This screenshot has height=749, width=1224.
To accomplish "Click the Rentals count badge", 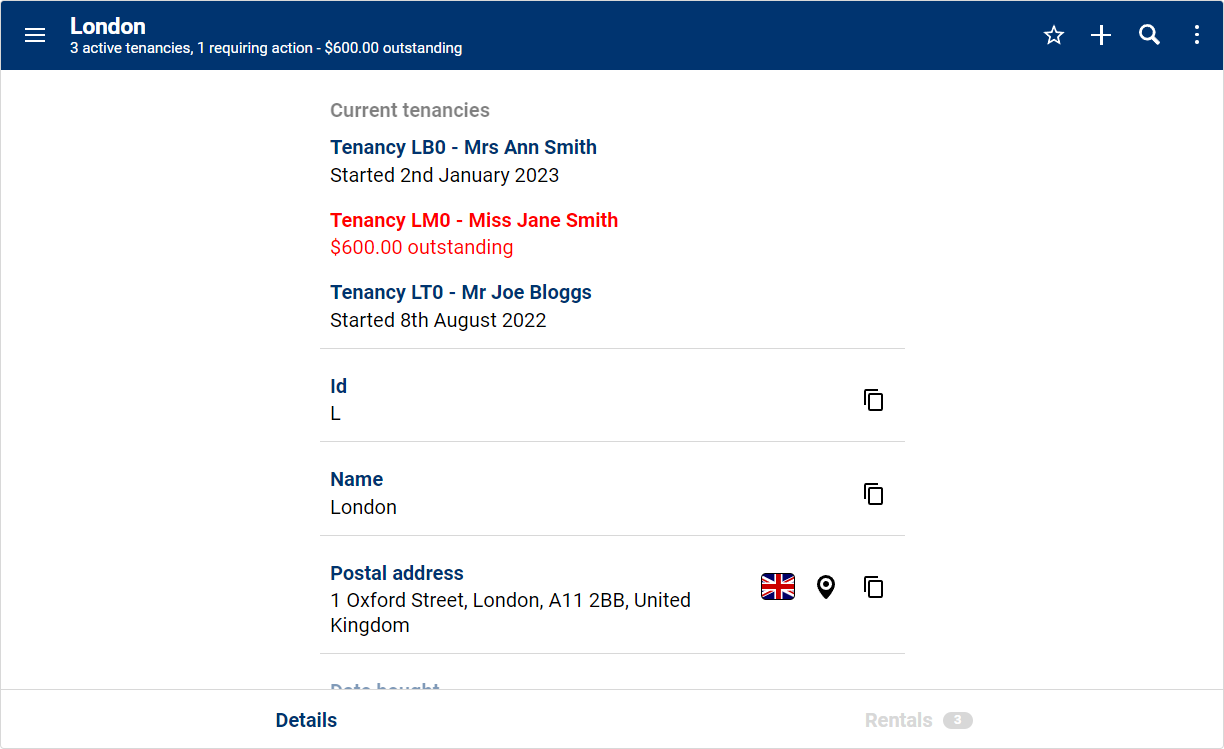I will click(957, 720).
